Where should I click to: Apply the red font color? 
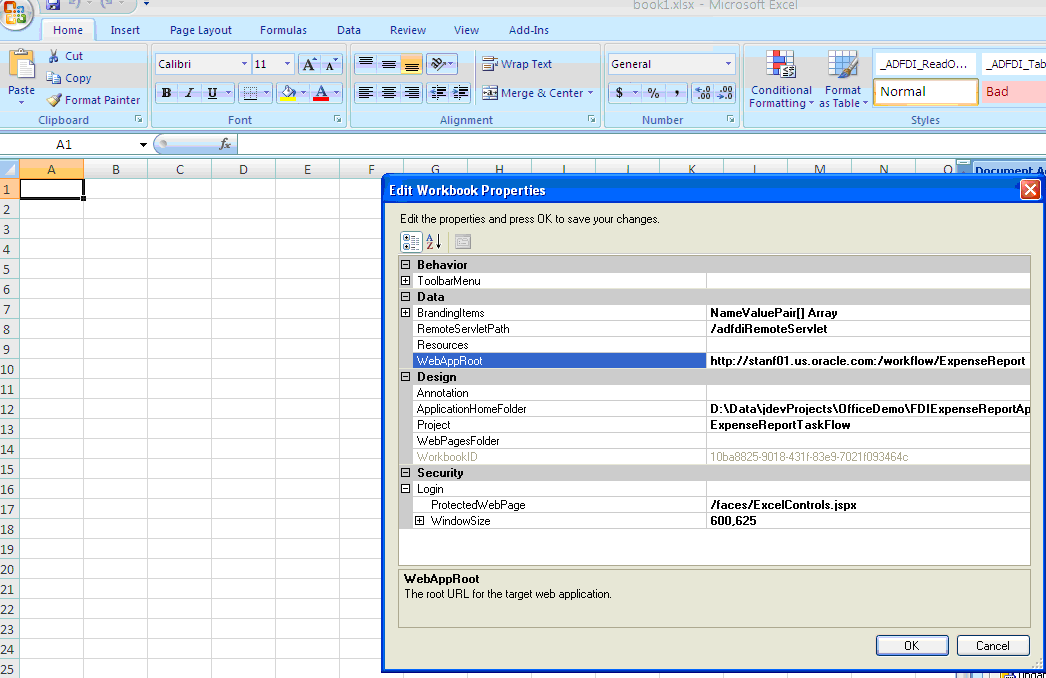[321, 93]
